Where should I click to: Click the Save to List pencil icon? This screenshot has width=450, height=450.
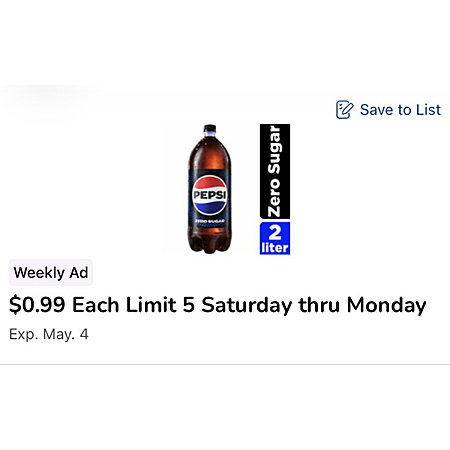344,110
